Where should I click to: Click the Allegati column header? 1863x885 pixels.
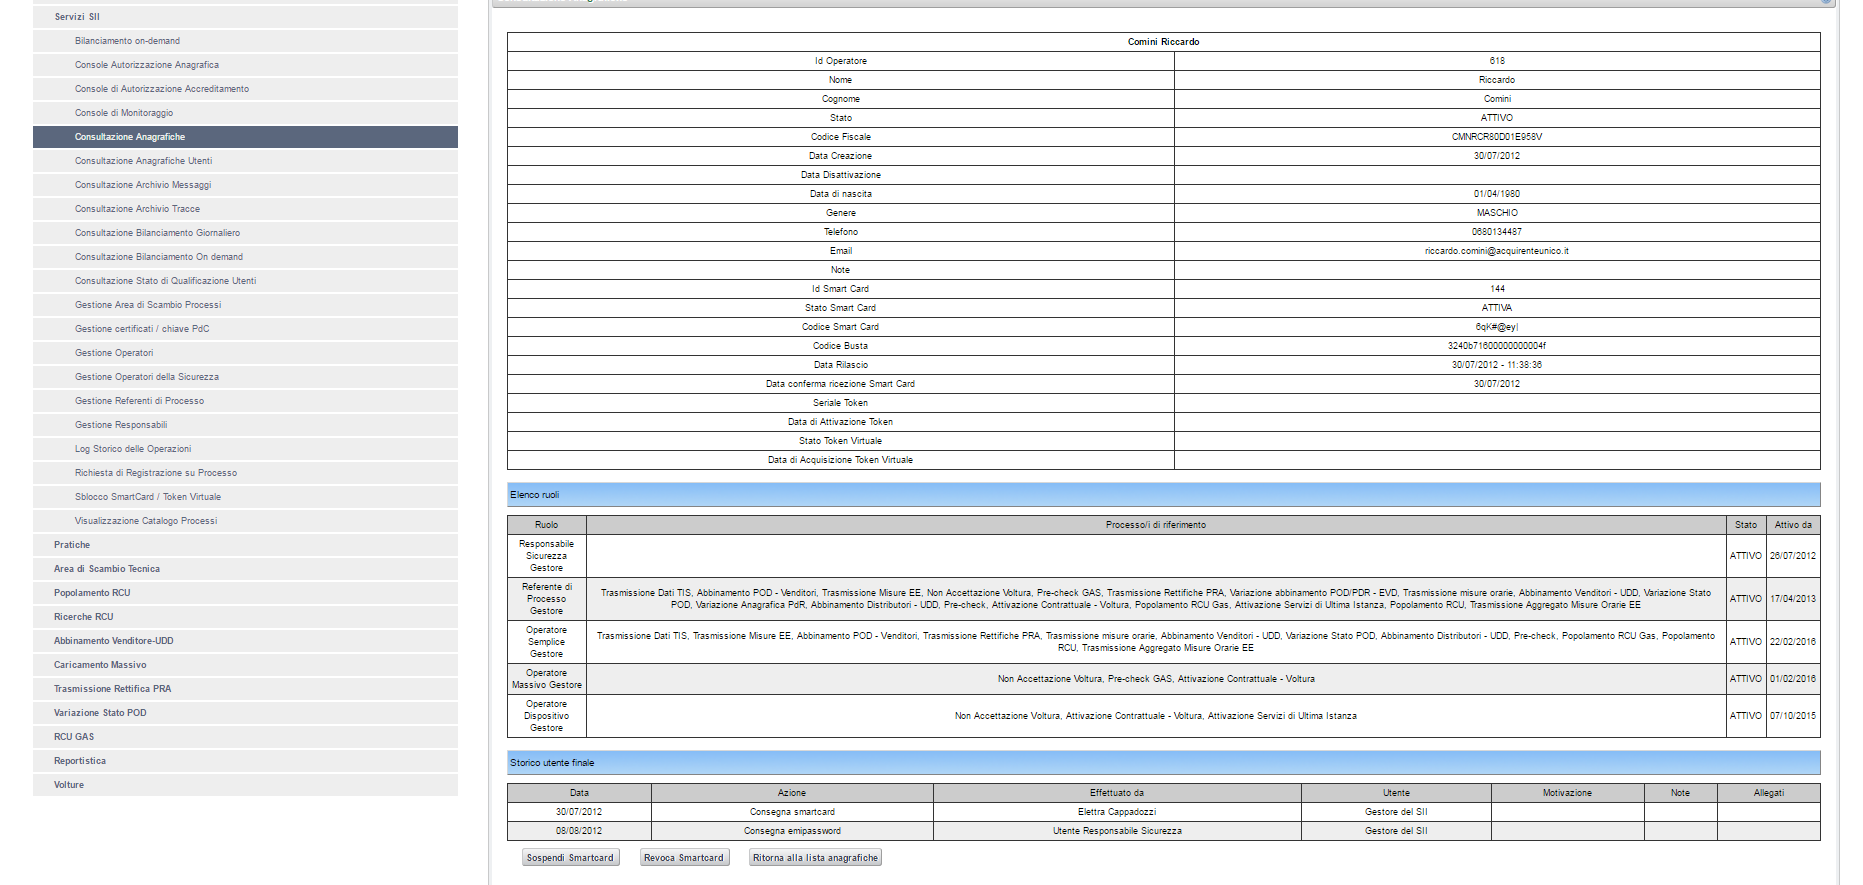1768,793
